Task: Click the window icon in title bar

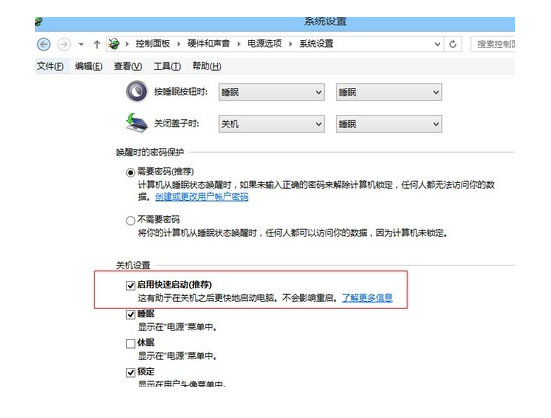Action: coord(39,22)
